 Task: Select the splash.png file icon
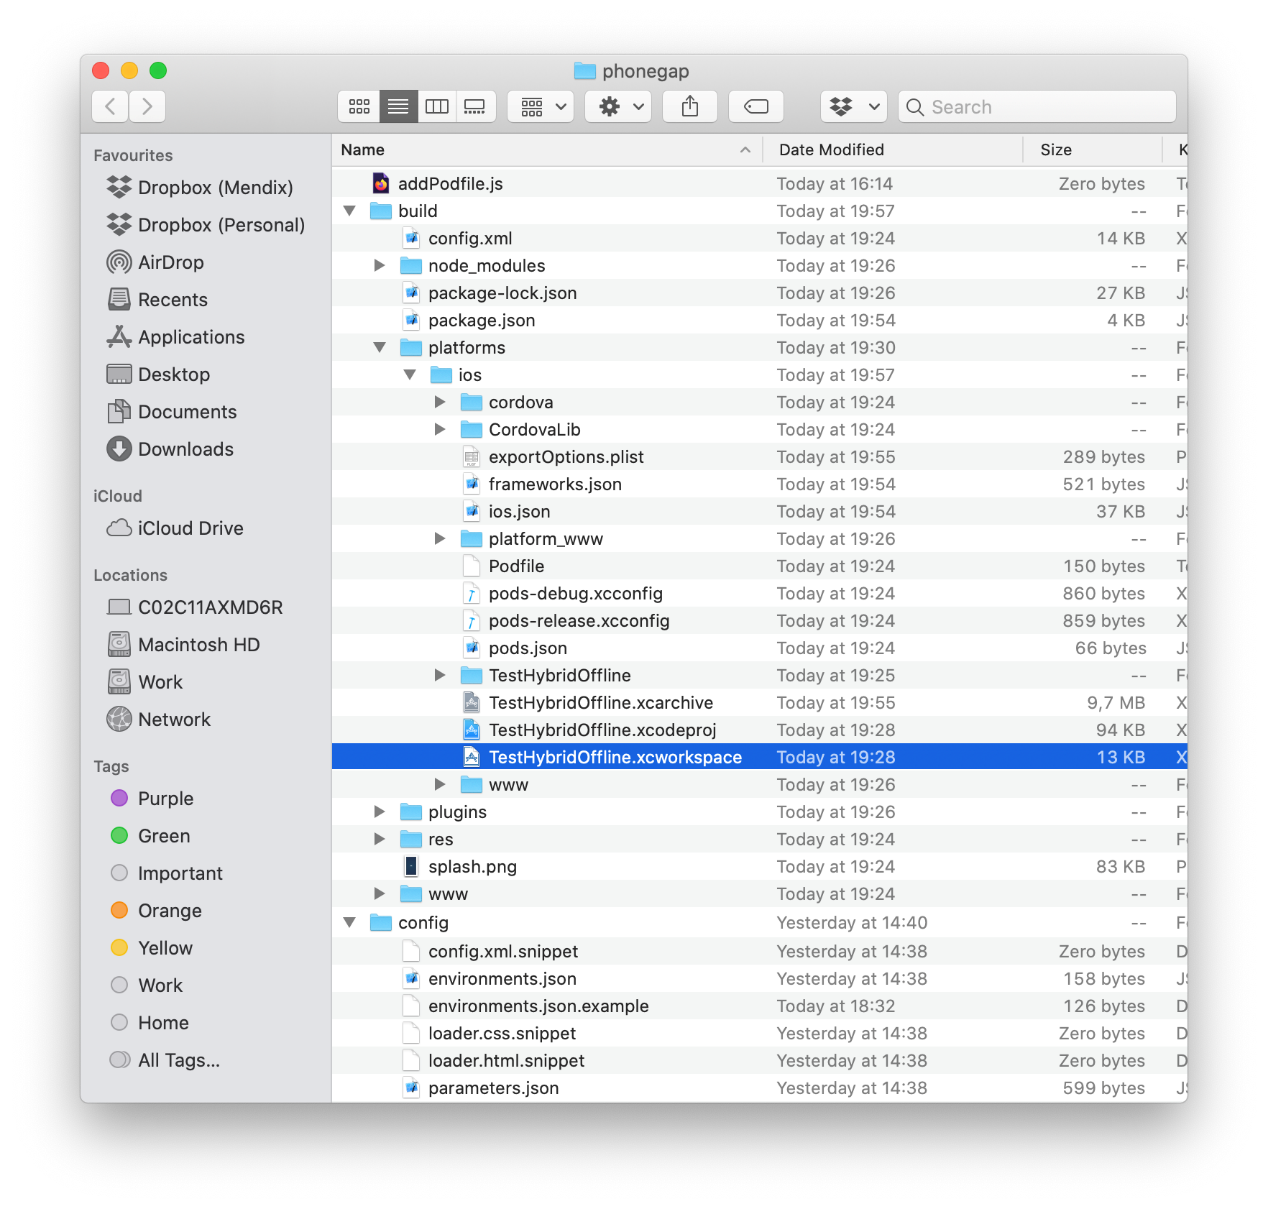click(411, 866)
